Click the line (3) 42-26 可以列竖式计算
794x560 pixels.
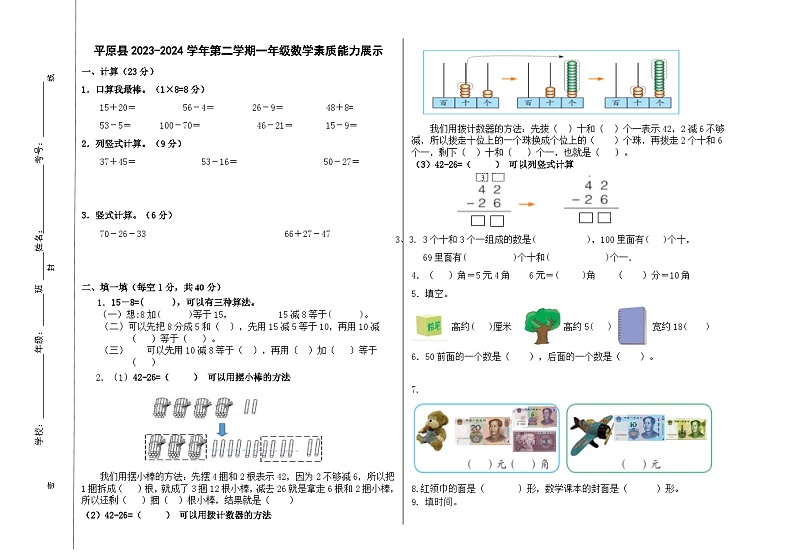pos(494,165)
